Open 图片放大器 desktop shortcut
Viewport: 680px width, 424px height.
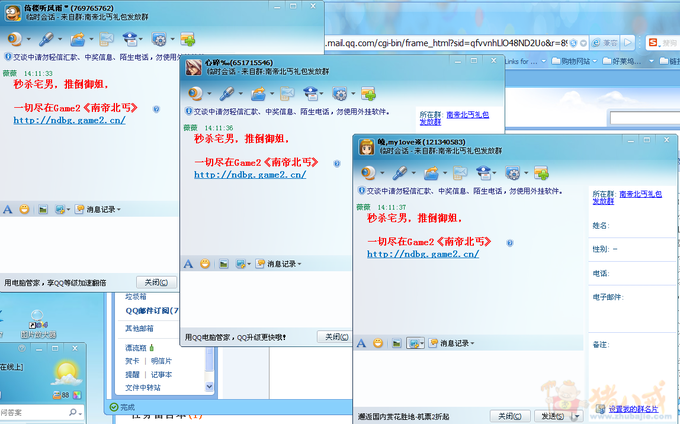[38, 323]
